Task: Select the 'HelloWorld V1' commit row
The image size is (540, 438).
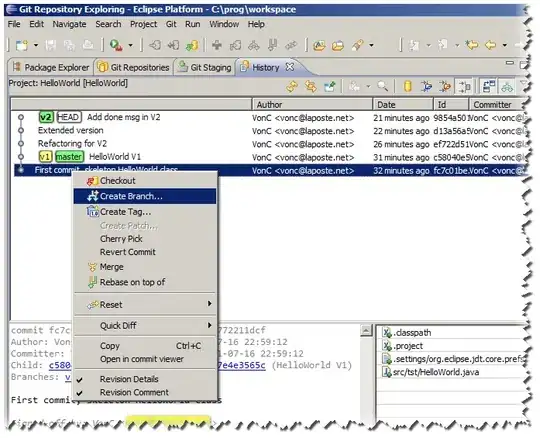Action: (269, 157)
